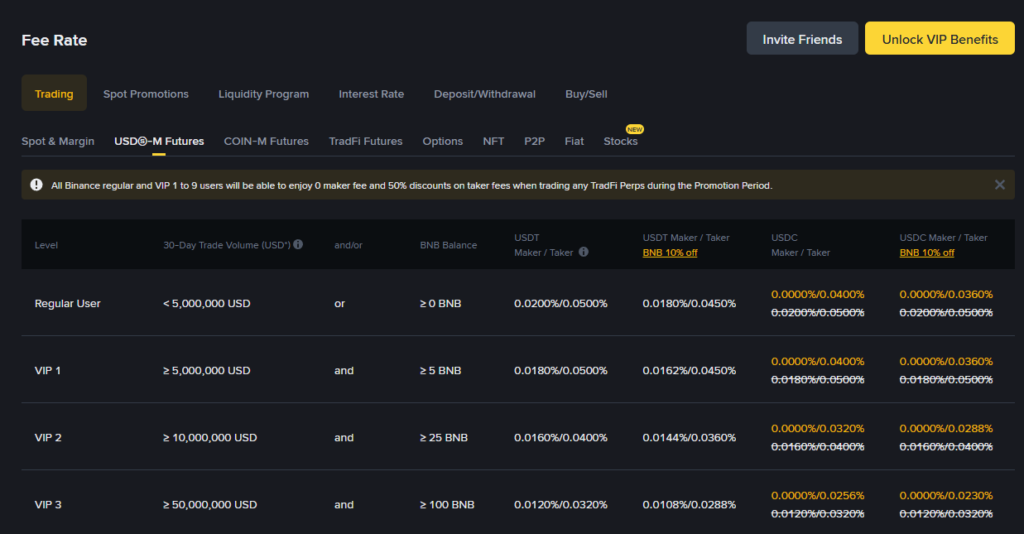
Task: Click the exclamation alert icon in the notice banner
Action: pos(37,185)
